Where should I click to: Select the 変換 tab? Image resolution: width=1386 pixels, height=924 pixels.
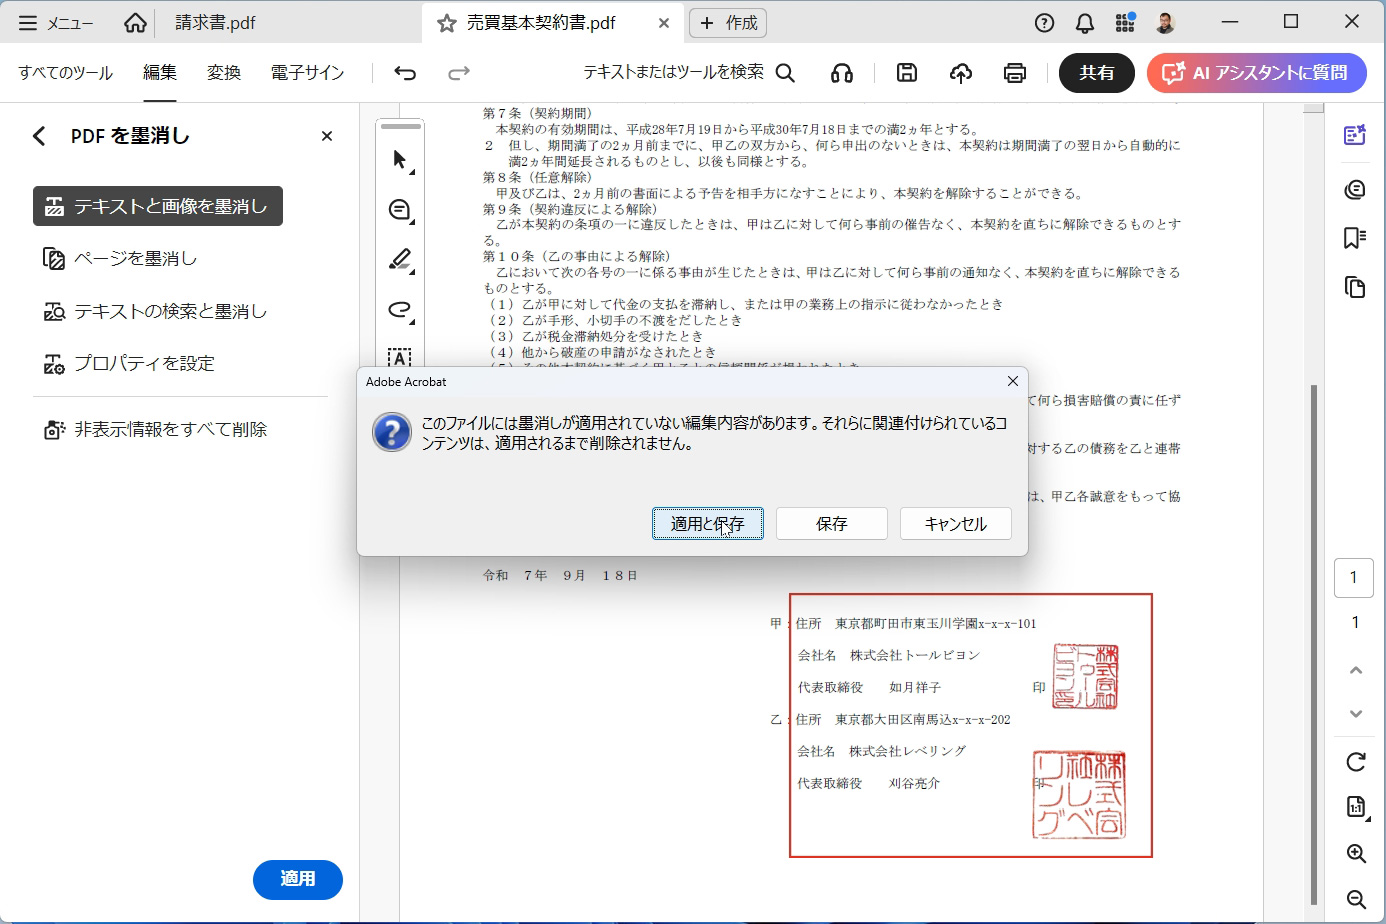pos(224,73)
